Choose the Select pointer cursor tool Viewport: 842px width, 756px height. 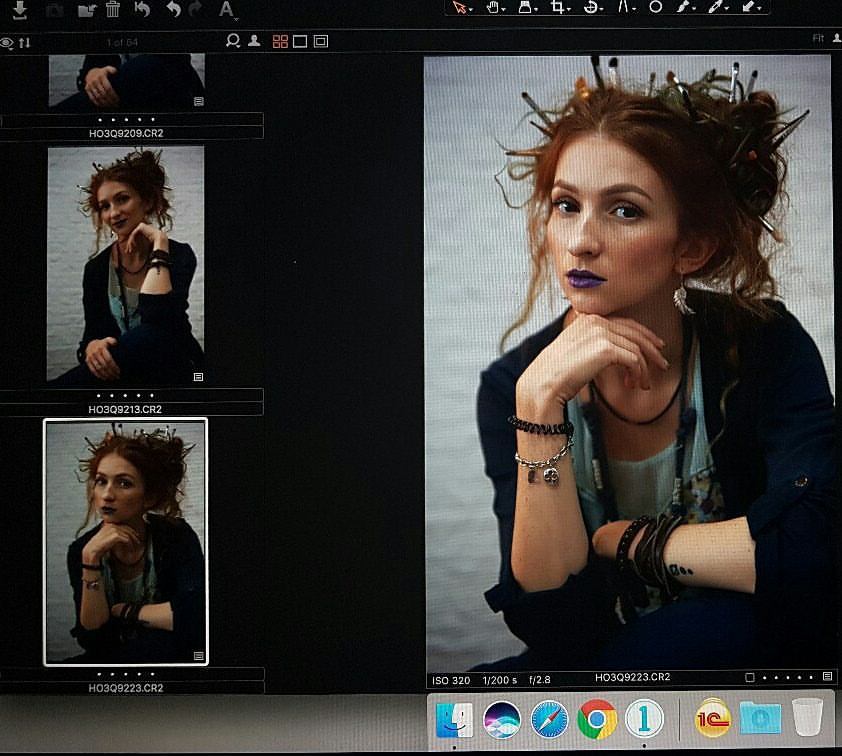459,7
